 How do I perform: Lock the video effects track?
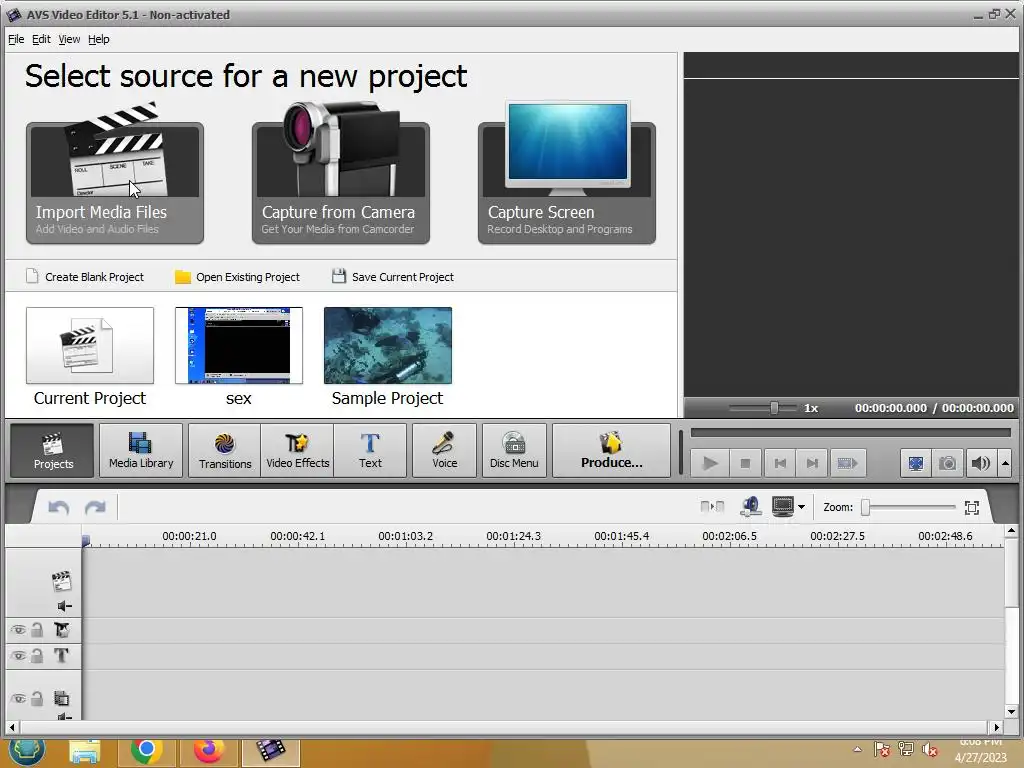pos(37,630)
